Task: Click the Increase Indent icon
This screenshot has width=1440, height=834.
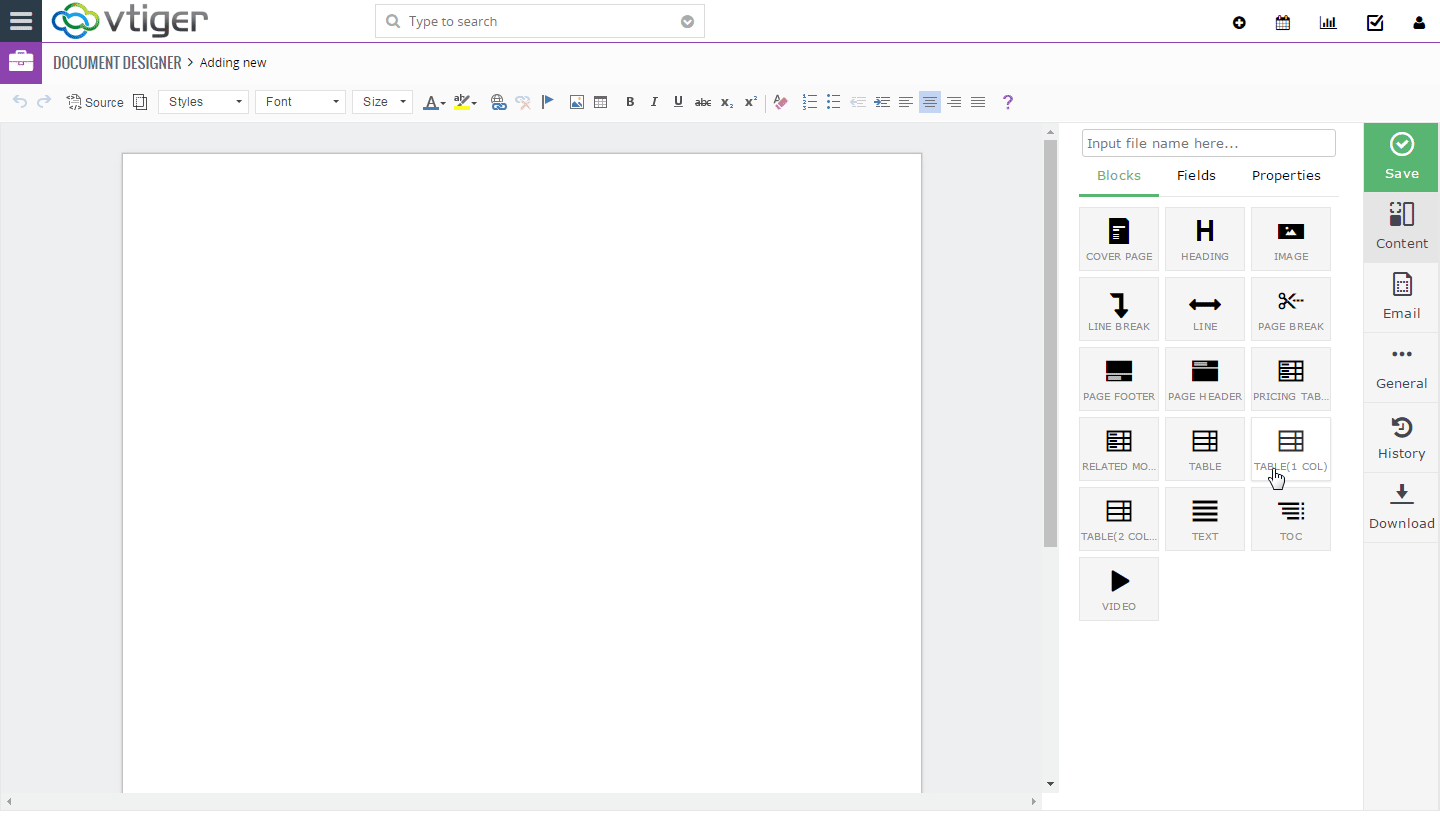Action: click(x=882, y=102)
